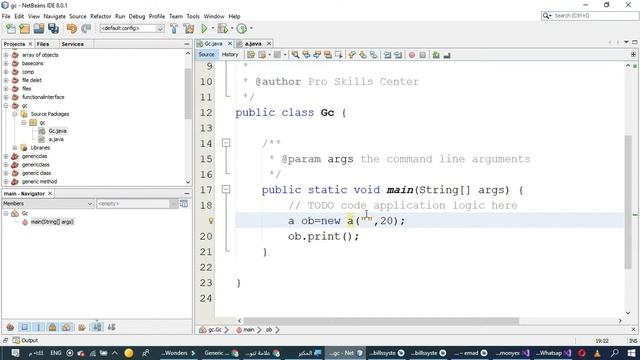The height and width of the screenshot is (360, 640).
Task: Click the New File toolbar icon
Action: (11, 29)
